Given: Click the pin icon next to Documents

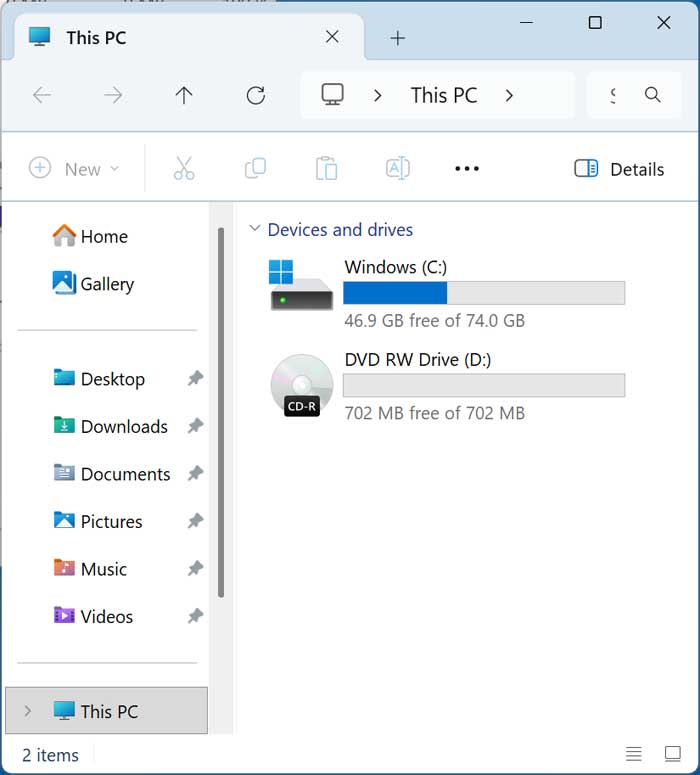Looking at the screenshot, I should (x=195, y=474).
